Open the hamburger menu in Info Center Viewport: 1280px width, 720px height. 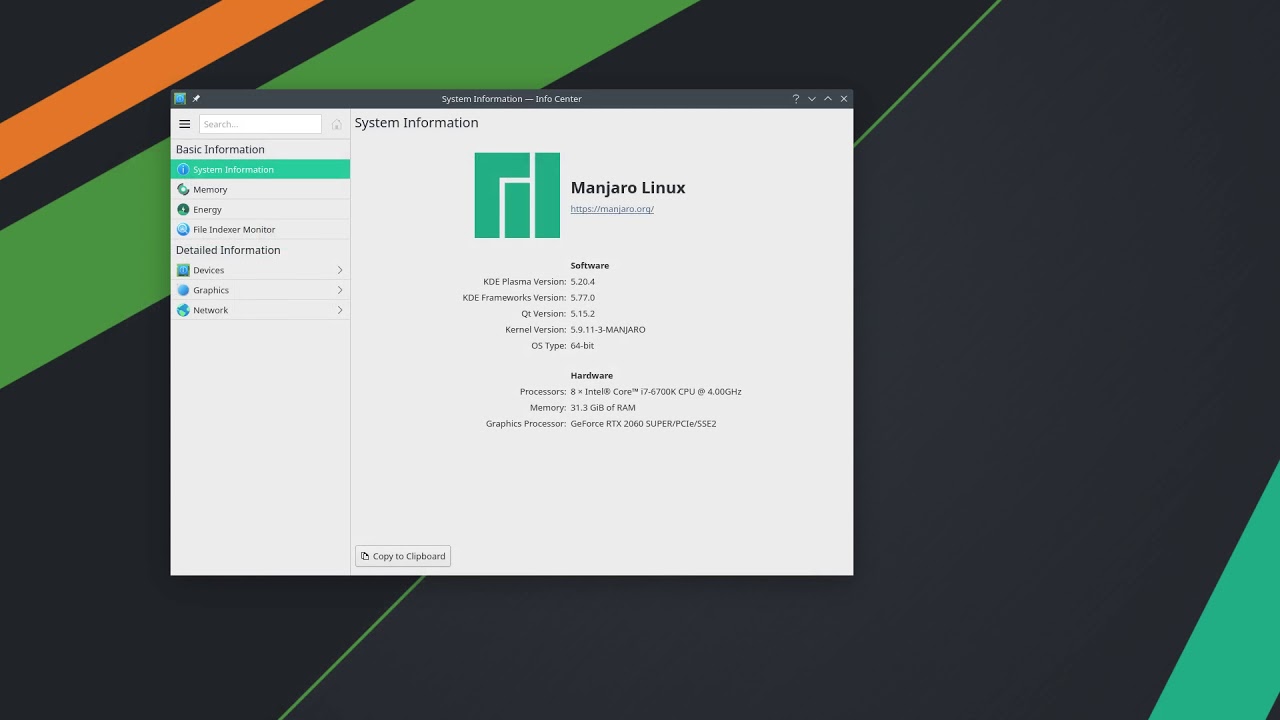pyautogui.click(x=184, y=124)
